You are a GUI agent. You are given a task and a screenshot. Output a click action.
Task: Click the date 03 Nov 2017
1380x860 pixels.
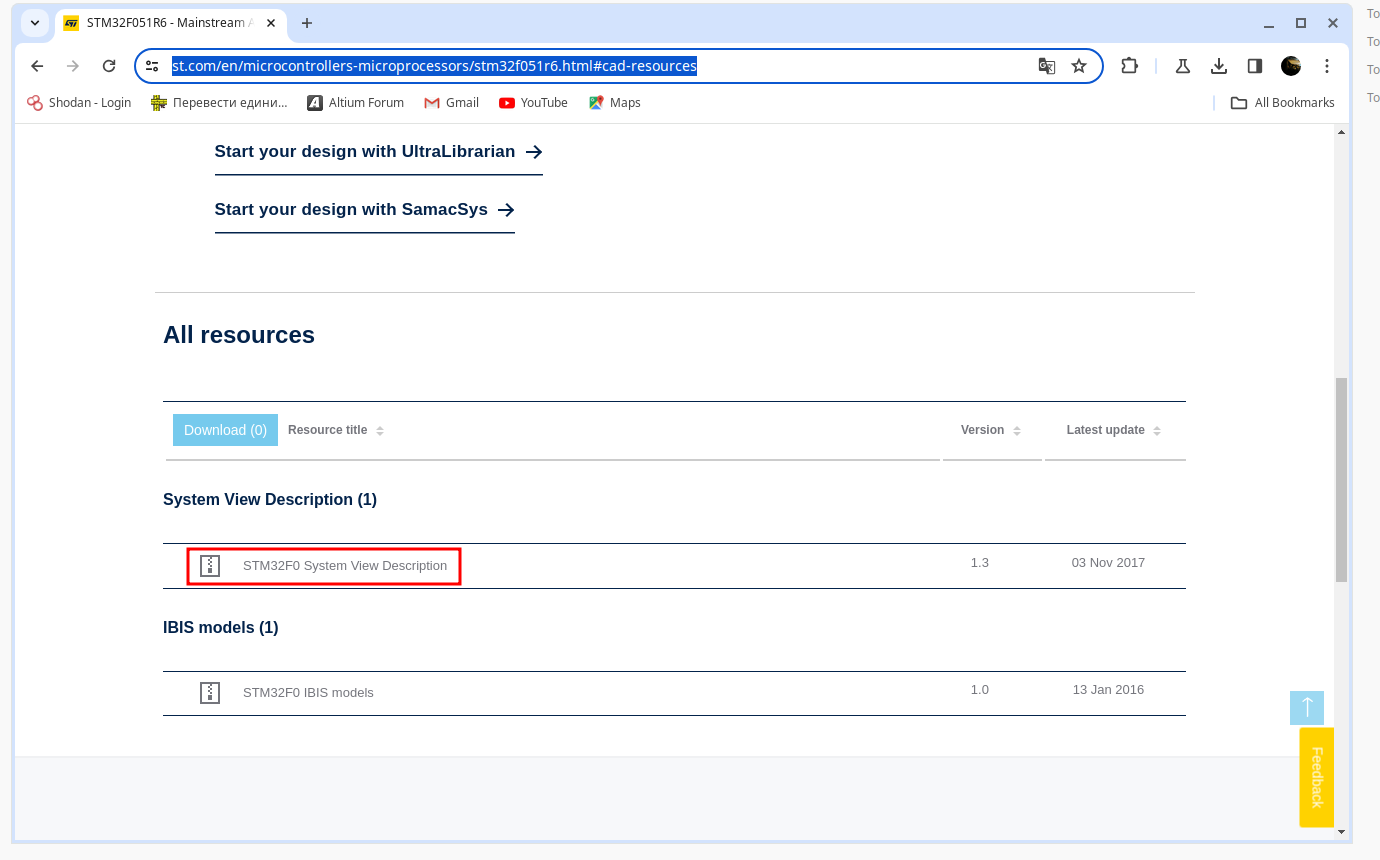pyautogui.click(x=1108, y=563)
